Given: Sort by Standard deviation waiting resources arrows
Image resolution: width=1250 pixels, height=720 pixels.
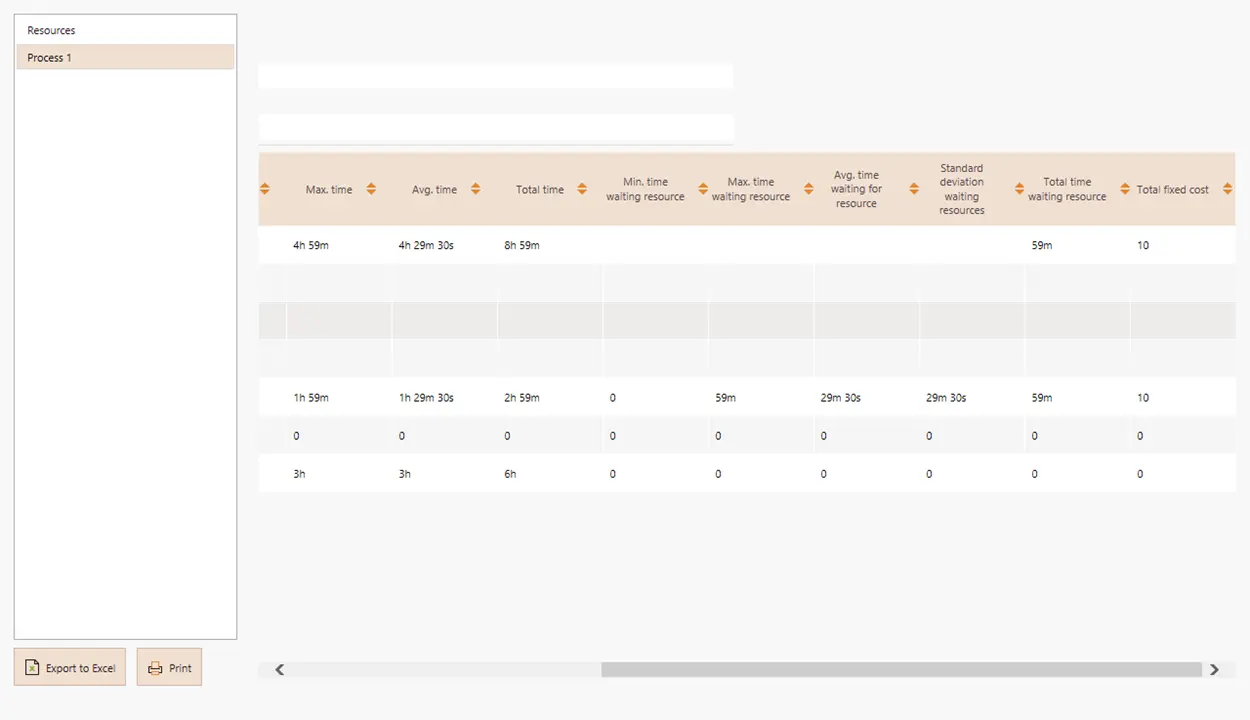Looking at the screenshot, I should (1020, 189).
